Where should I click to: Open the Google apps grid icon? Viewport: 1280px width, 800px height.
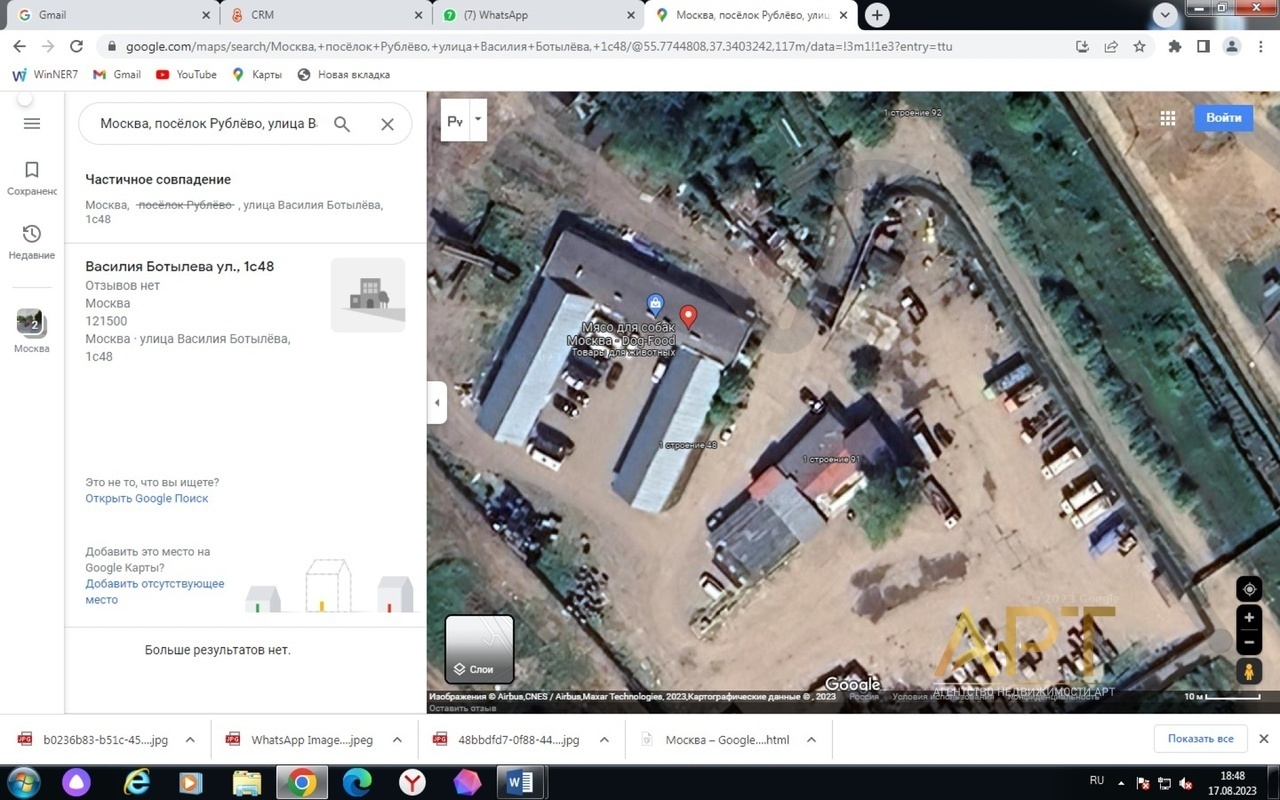tap(1167, 118)
